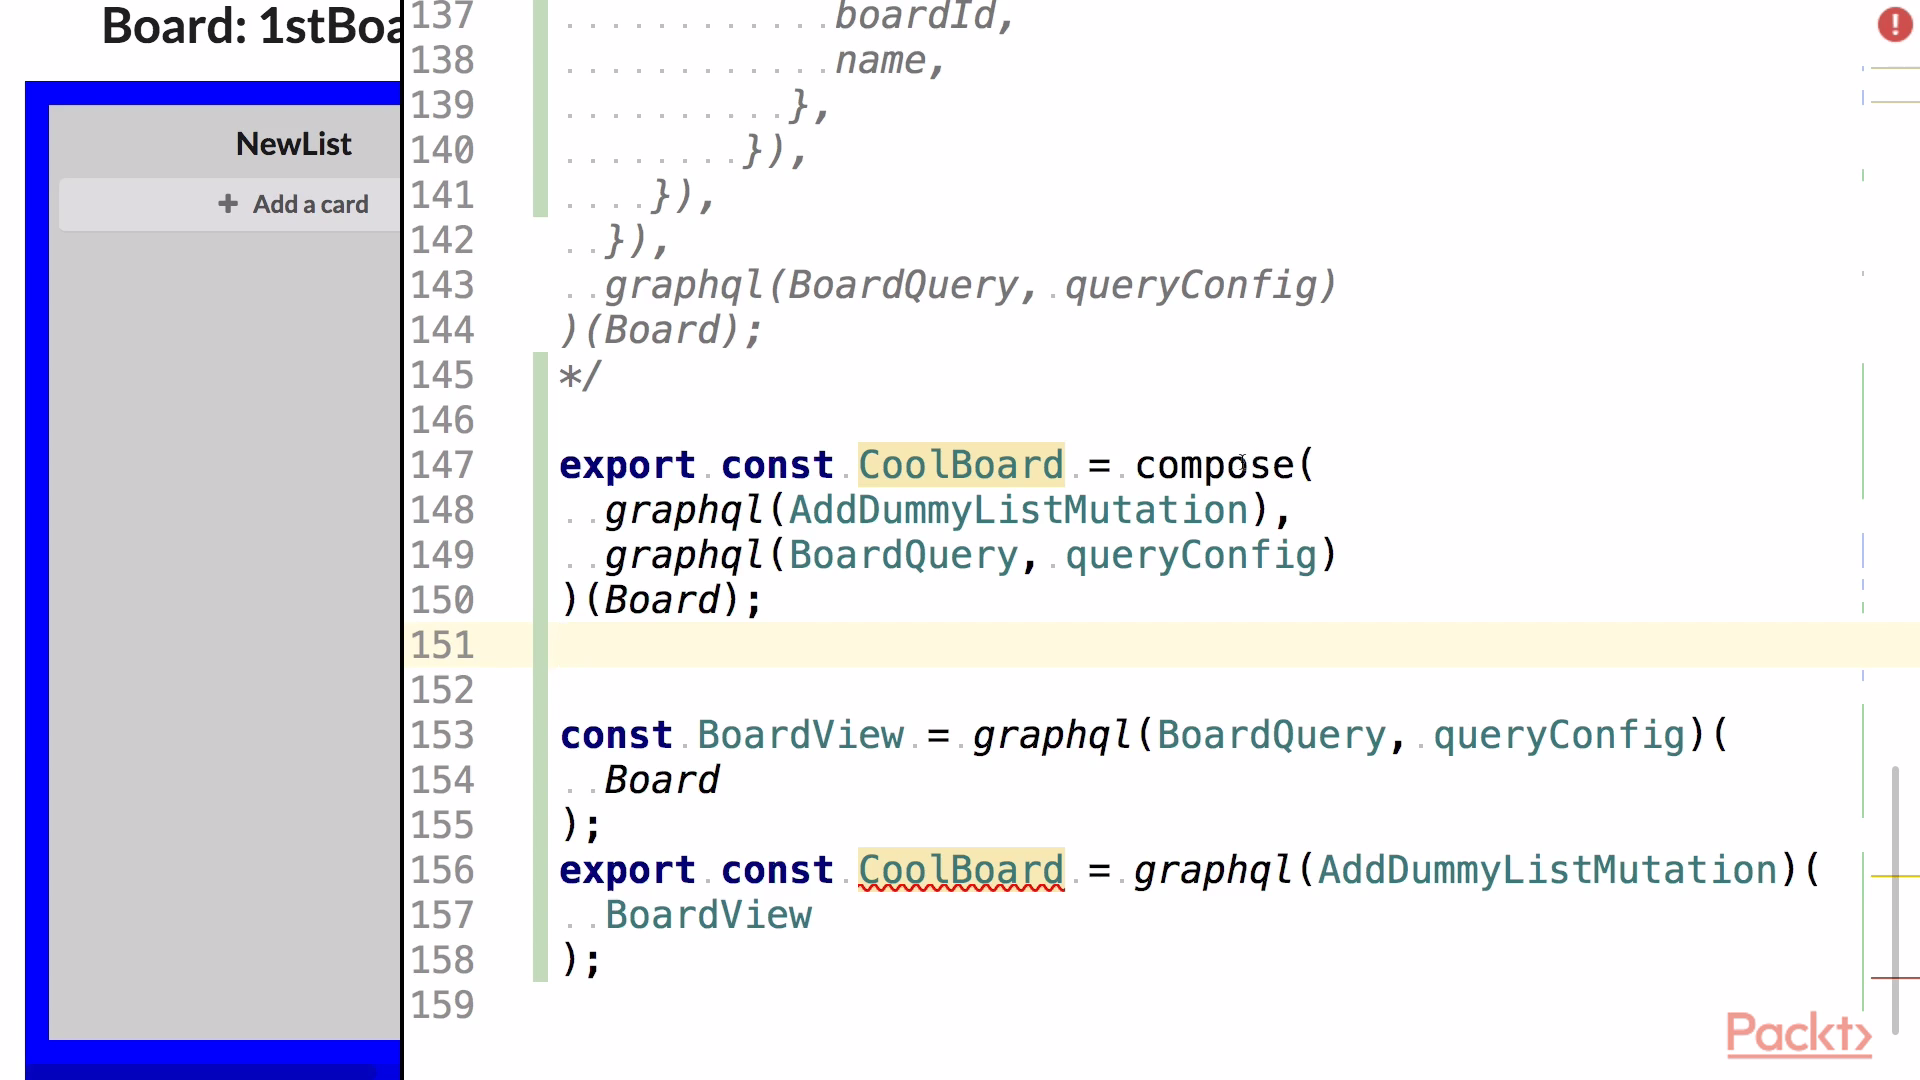Click the const keyword on line 153

616,735
